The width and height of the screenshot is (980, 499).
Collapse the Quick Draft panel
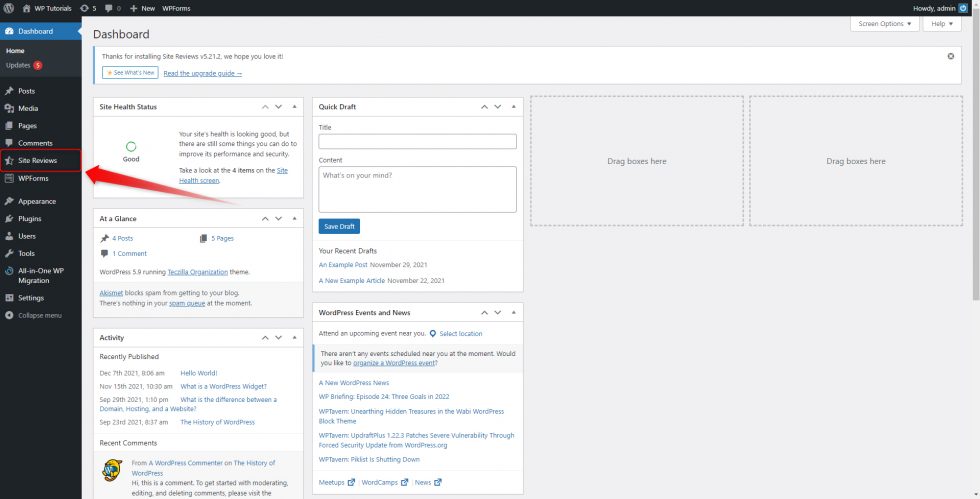pyautogui.click(x=514, y=107)
